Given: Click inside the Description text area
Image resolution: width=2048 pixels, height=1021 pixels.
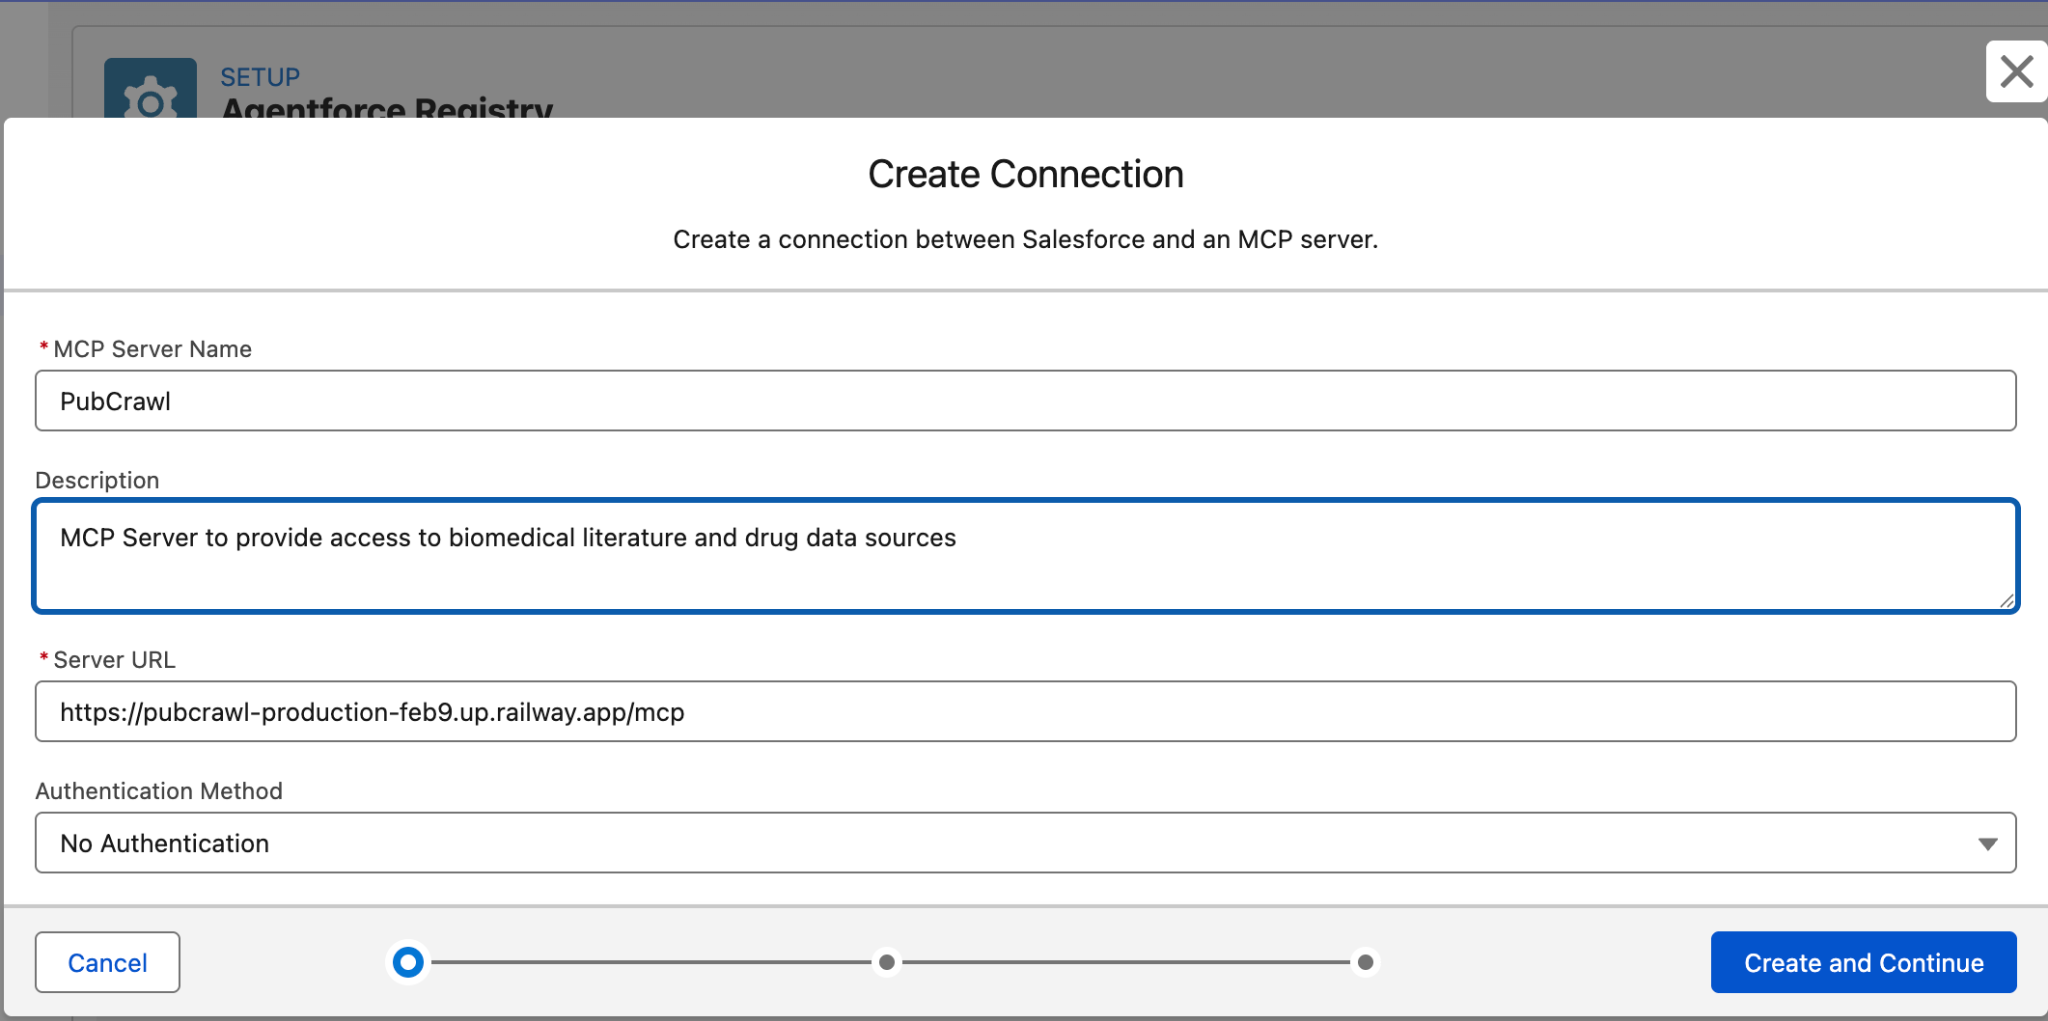Looking at the screenshot, I should tap(1025, 556).
